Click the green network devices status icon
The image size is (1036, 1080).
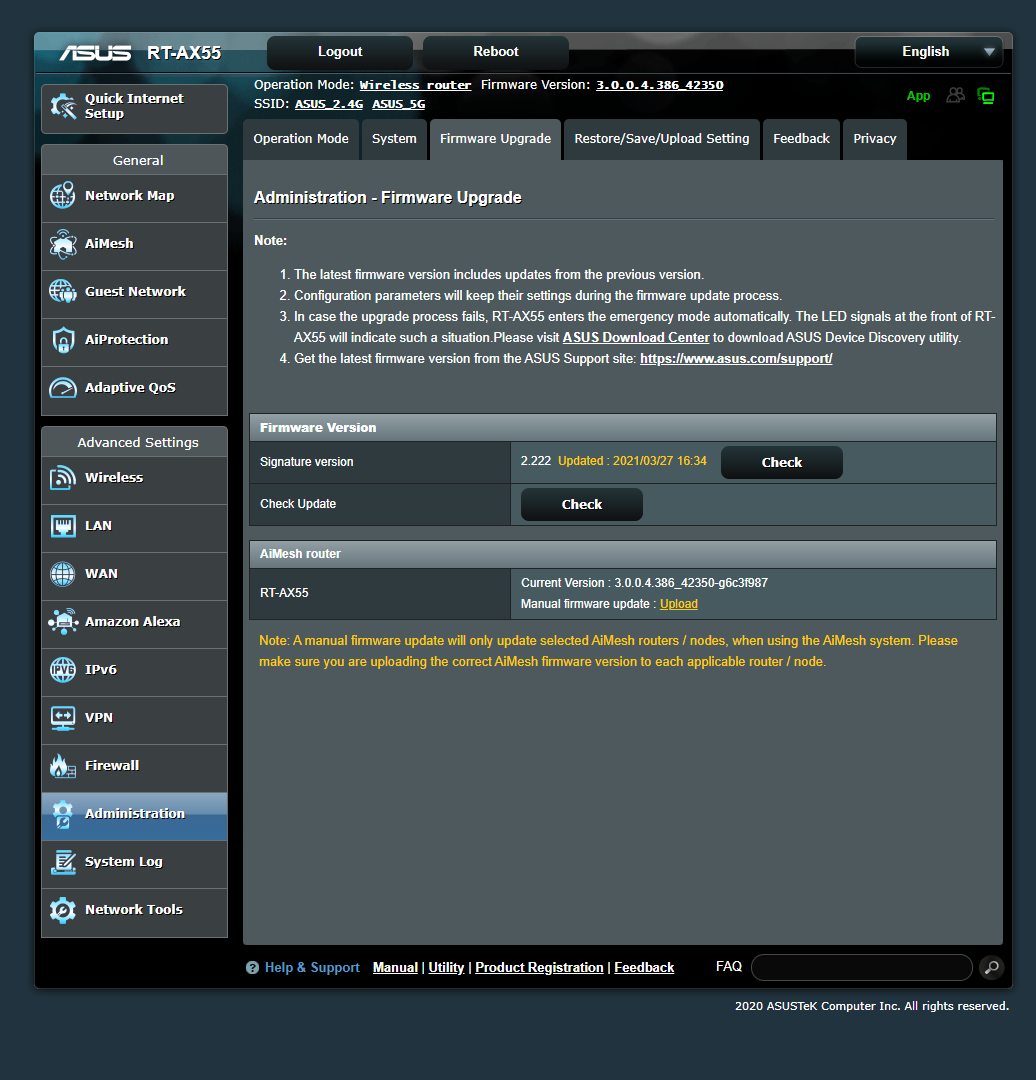click(x=986, y=96)
